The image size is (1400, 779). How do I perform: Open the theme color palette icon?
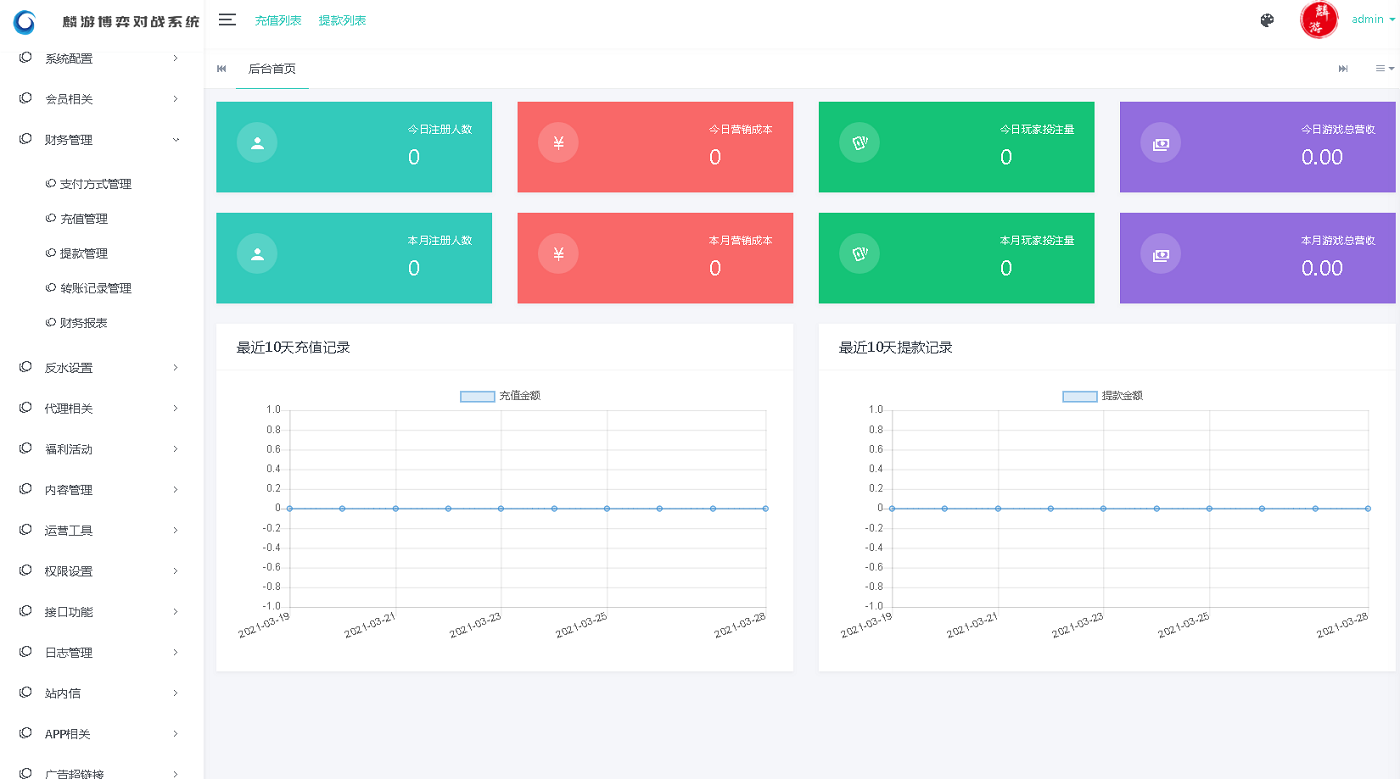pos(1267,20)
